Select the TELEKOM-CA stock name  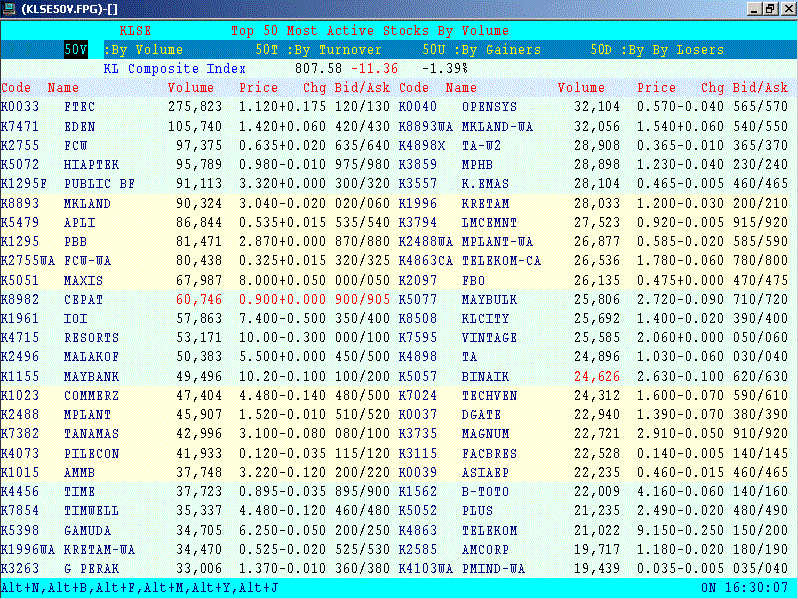click(502, 261)
